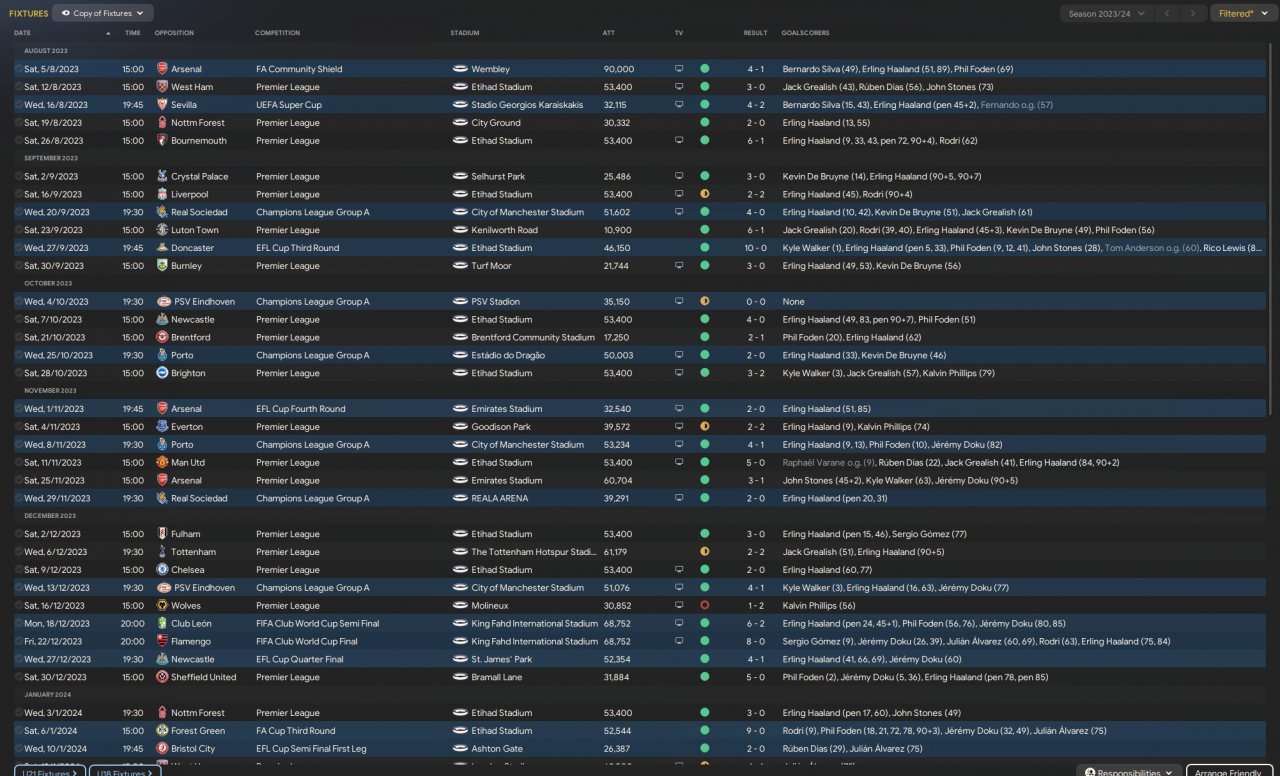Click the West Ham club crest

click(x=162, y=87)
